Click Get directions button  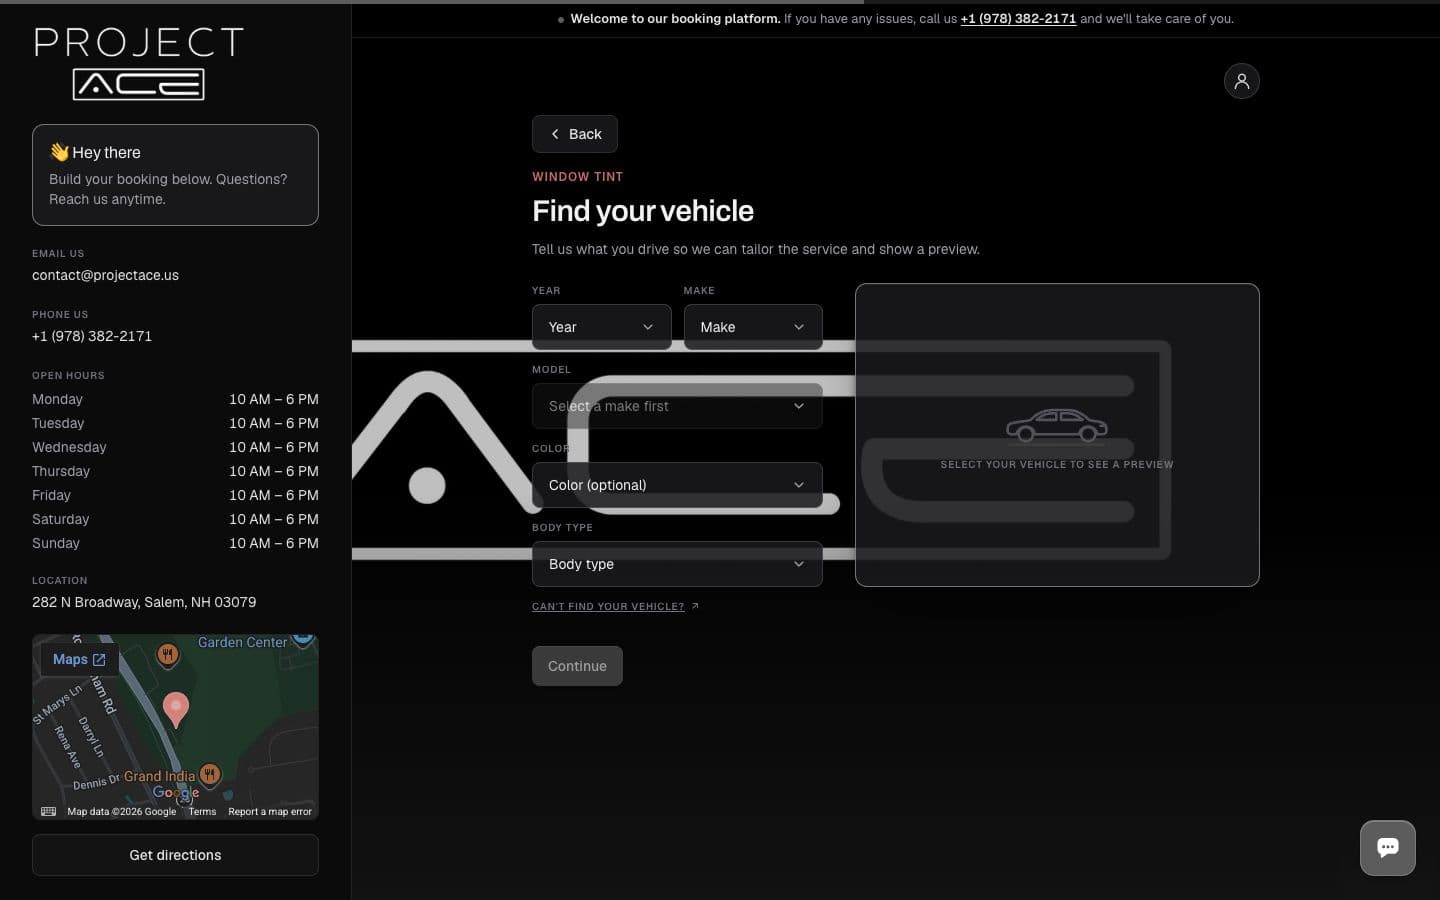(175, 855)
